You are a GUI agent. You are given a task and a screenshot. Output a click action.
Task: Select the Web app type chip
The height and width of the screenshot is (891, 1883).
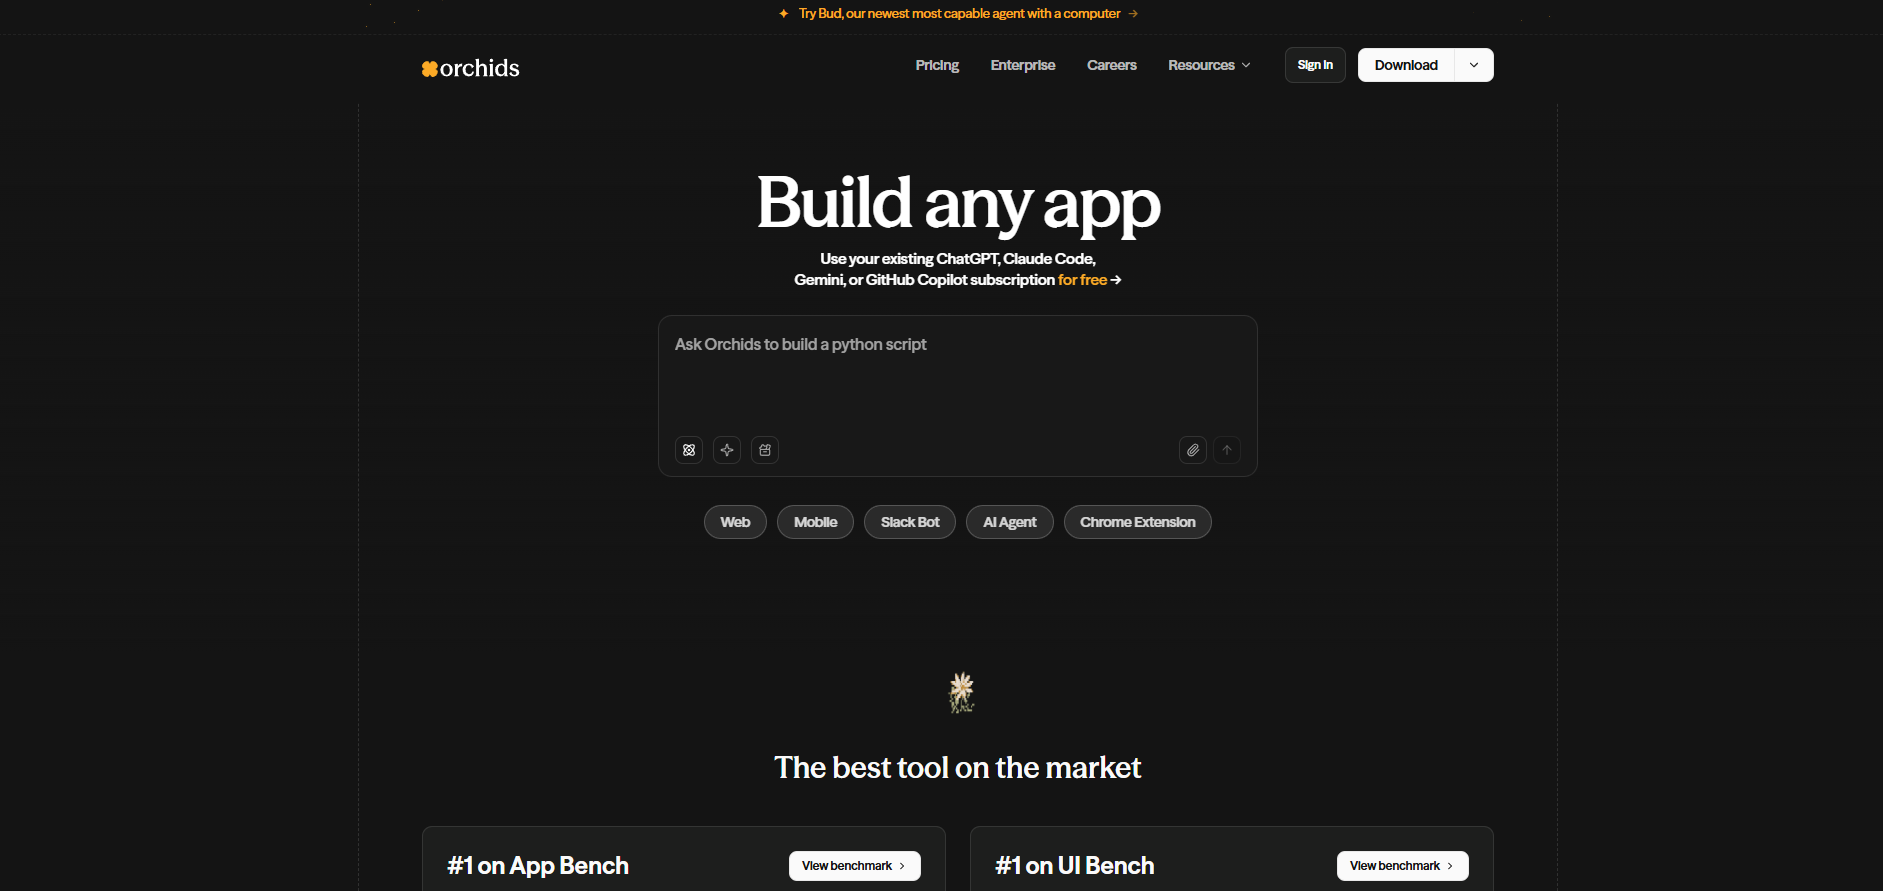pos(735,522)
